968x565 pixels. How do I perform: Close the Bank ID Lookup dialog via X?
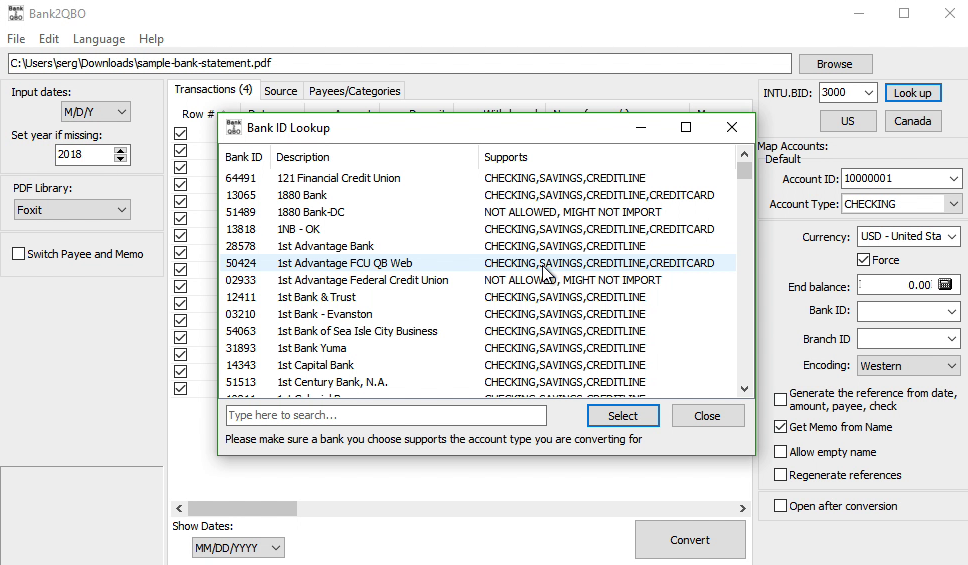point(732,127)
